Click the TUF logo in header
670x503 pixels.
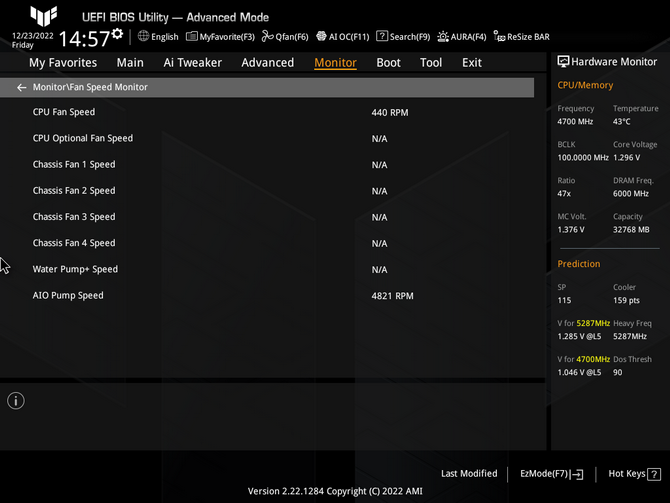pos(44,16)
